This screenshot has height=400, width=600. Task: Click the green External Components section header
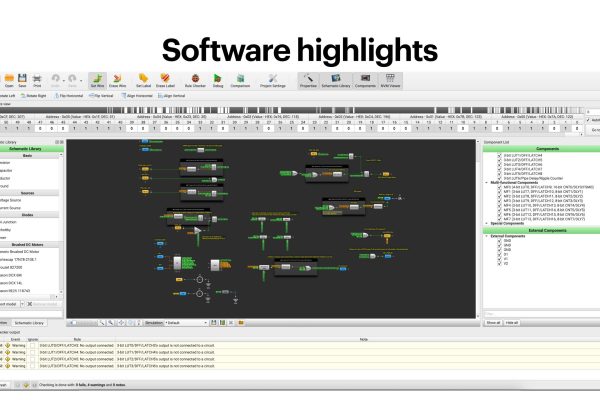coord(541,230)
